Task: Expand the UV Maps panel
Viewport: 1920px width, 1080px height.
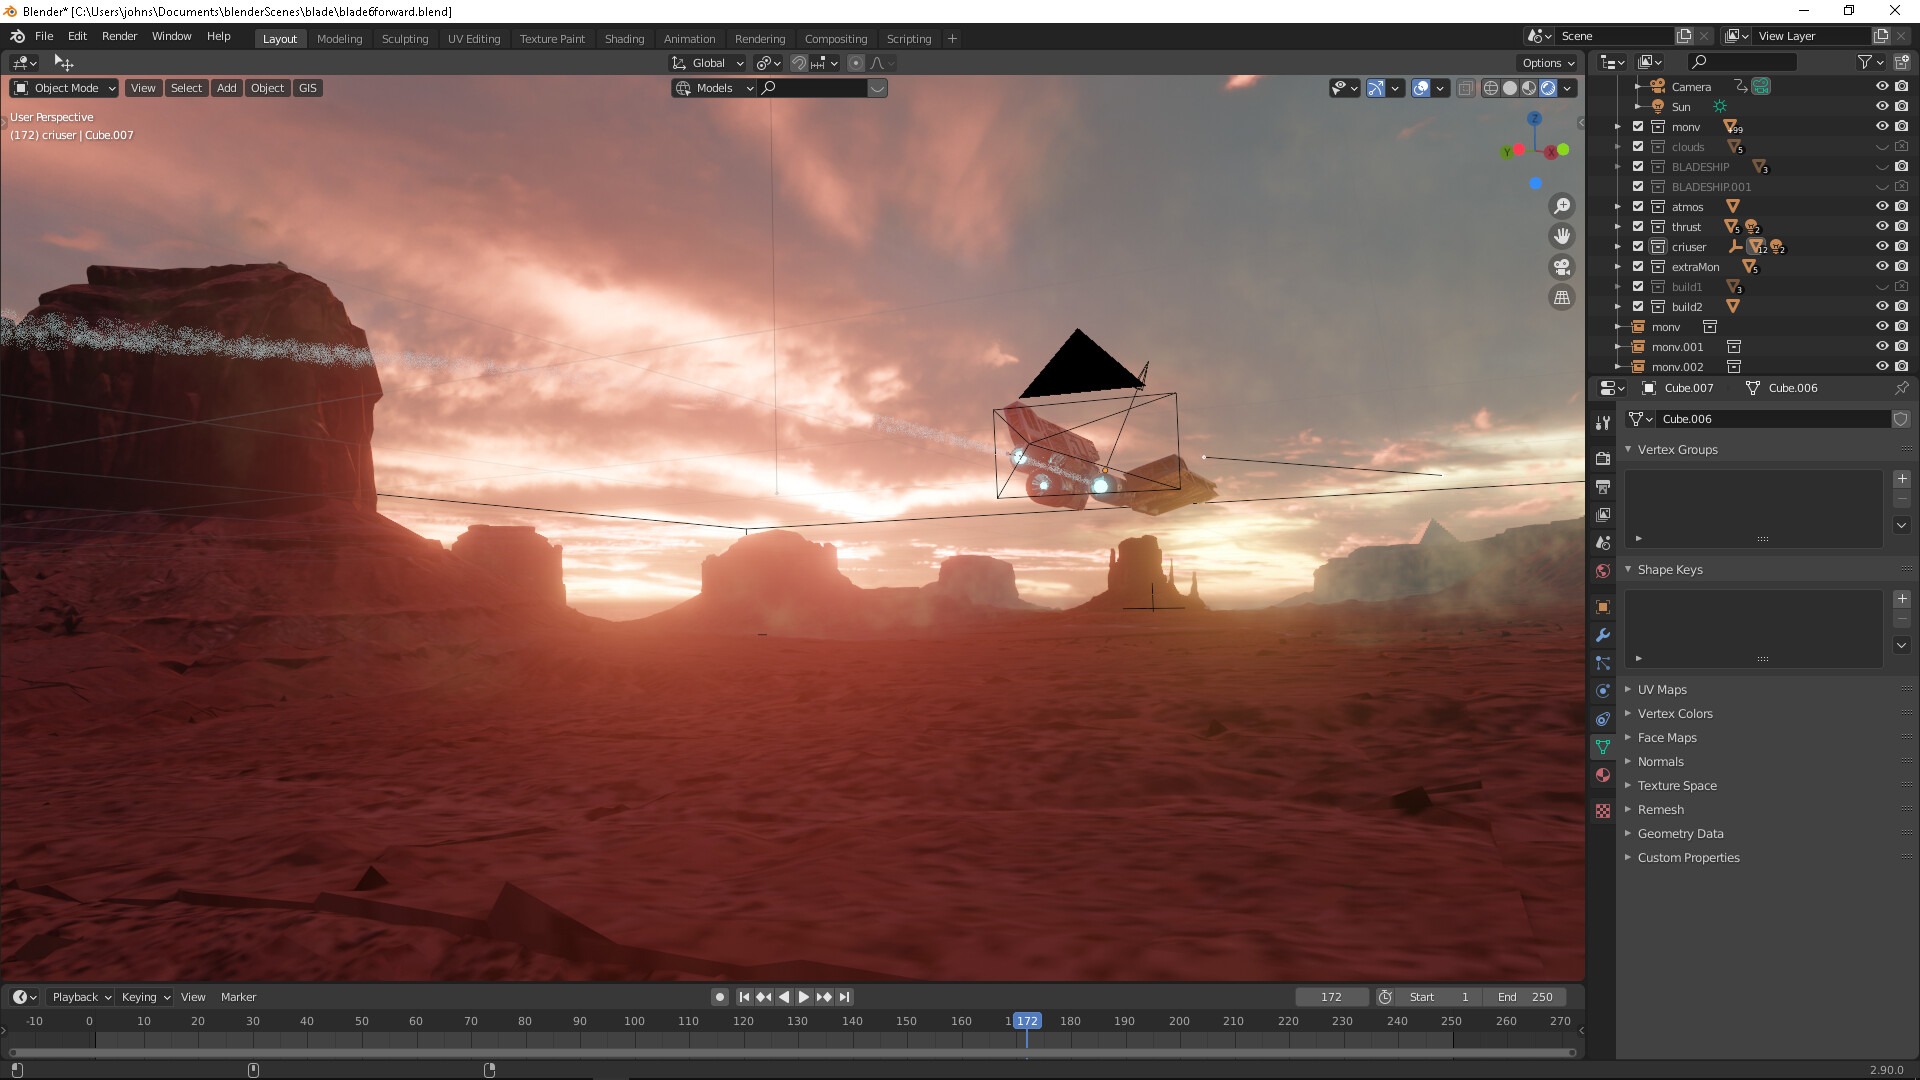Action: tap(1662, 690)
